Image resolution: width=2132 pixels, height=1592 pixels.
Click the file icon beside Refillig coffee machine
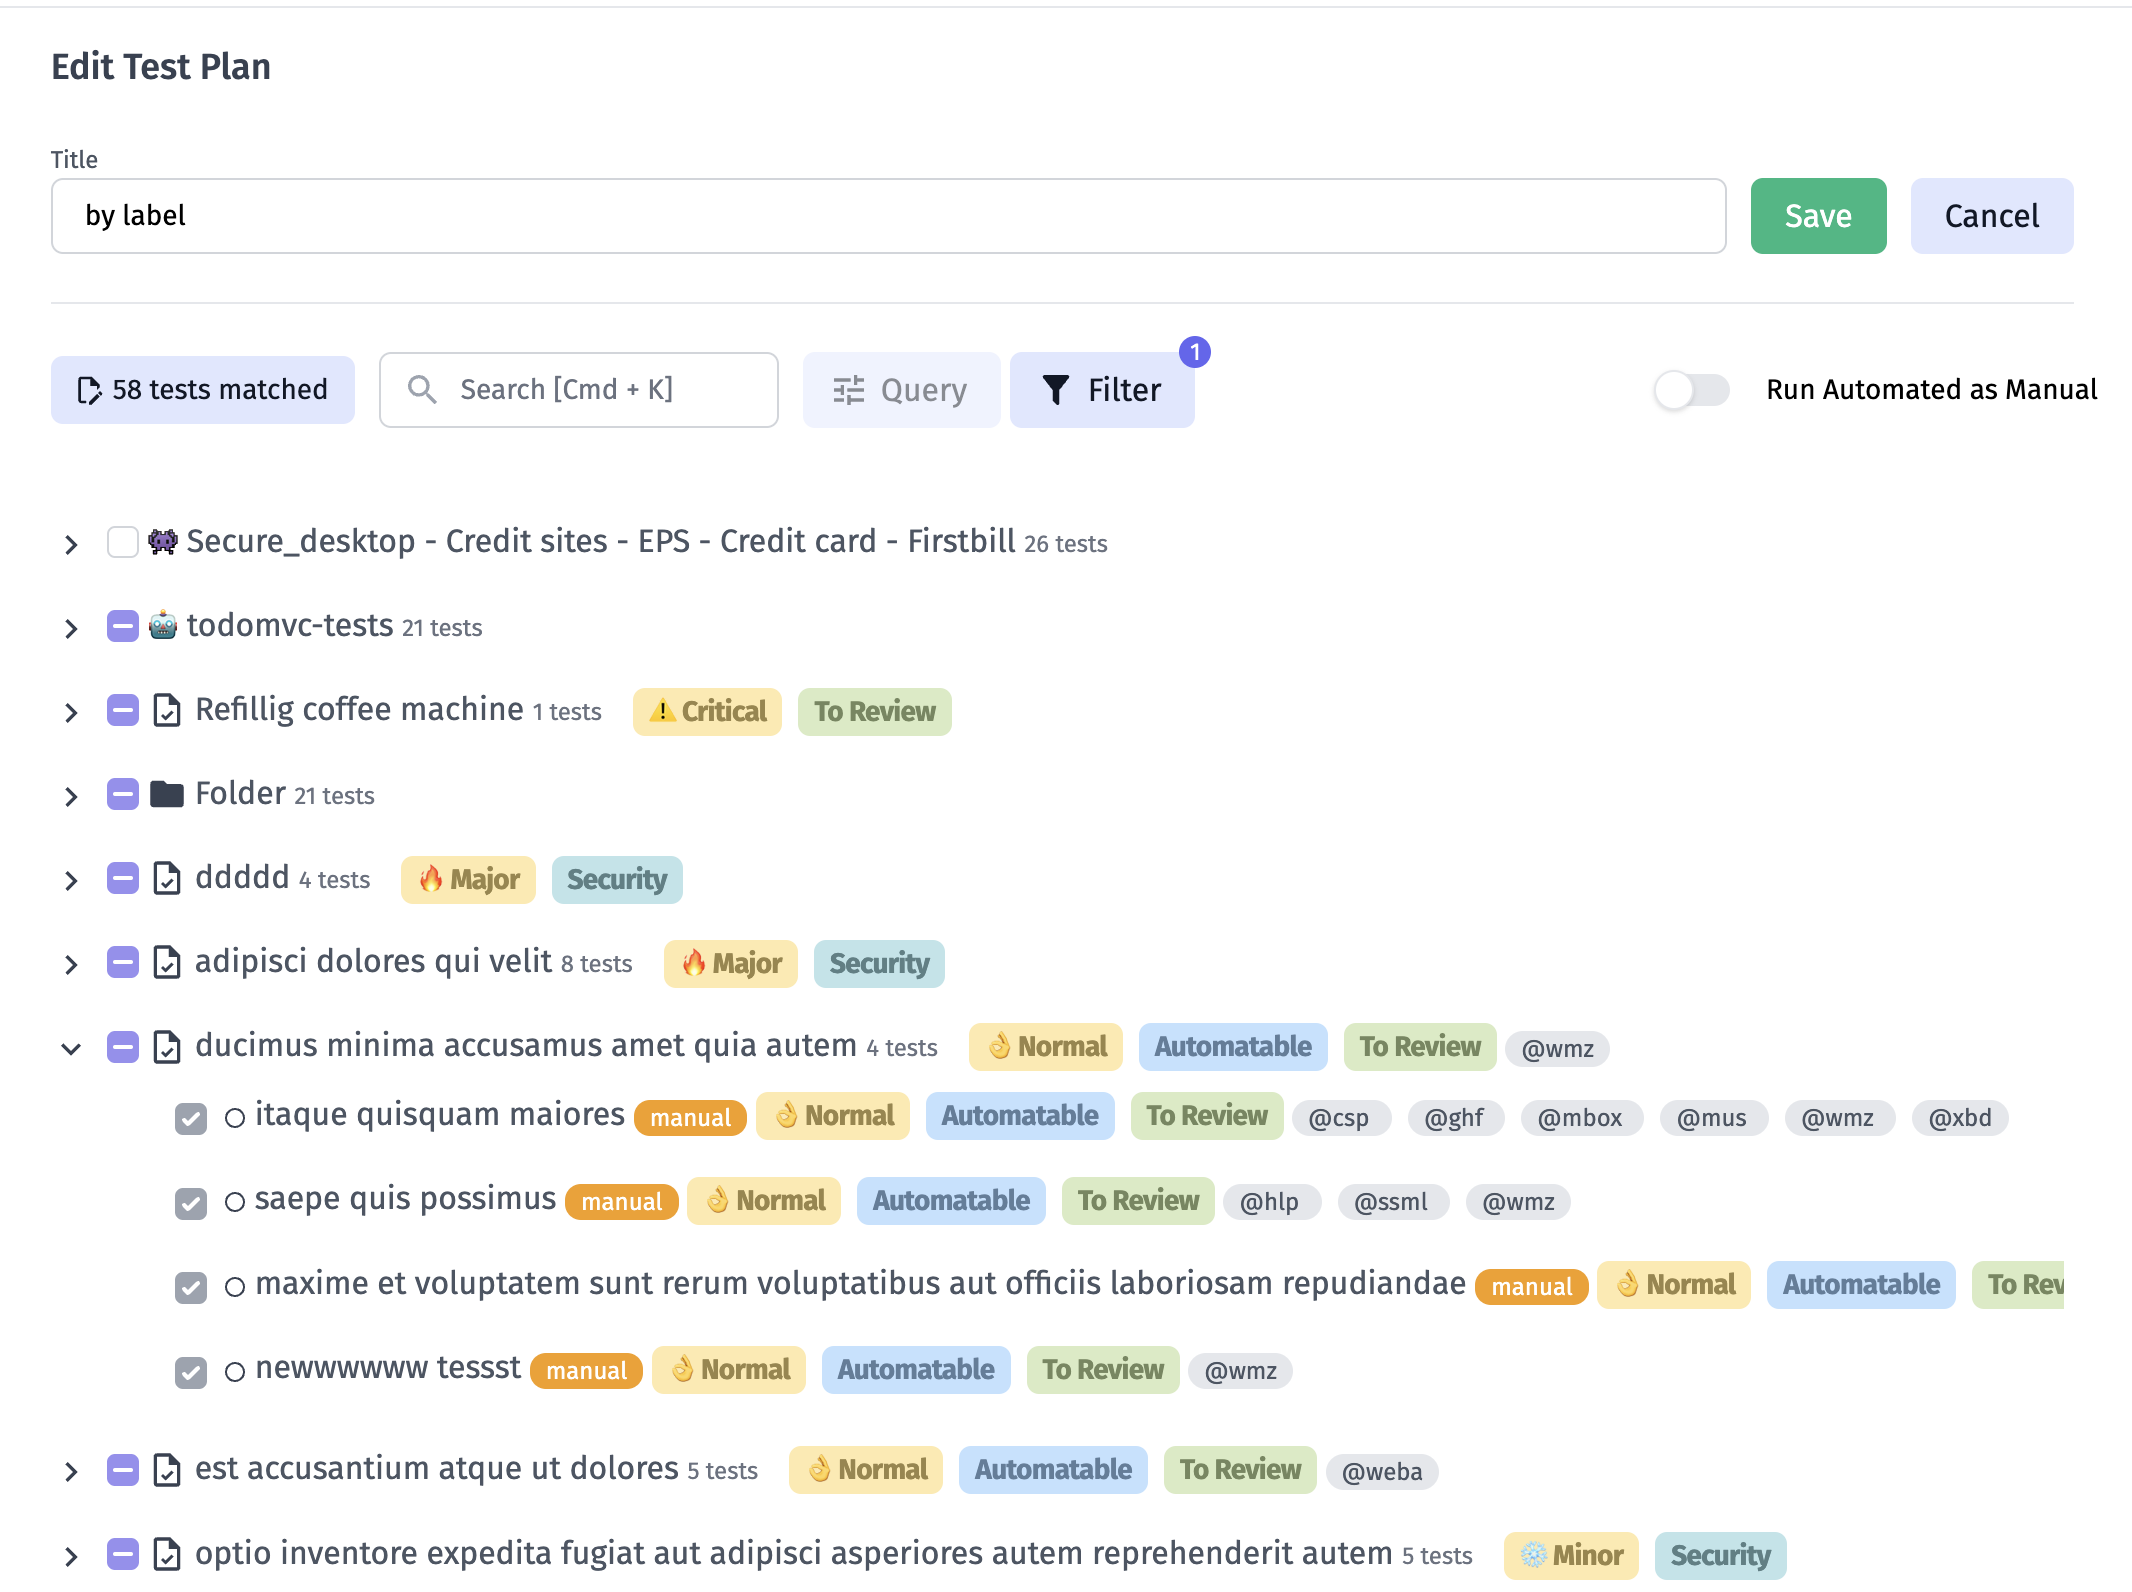[167, 711]
